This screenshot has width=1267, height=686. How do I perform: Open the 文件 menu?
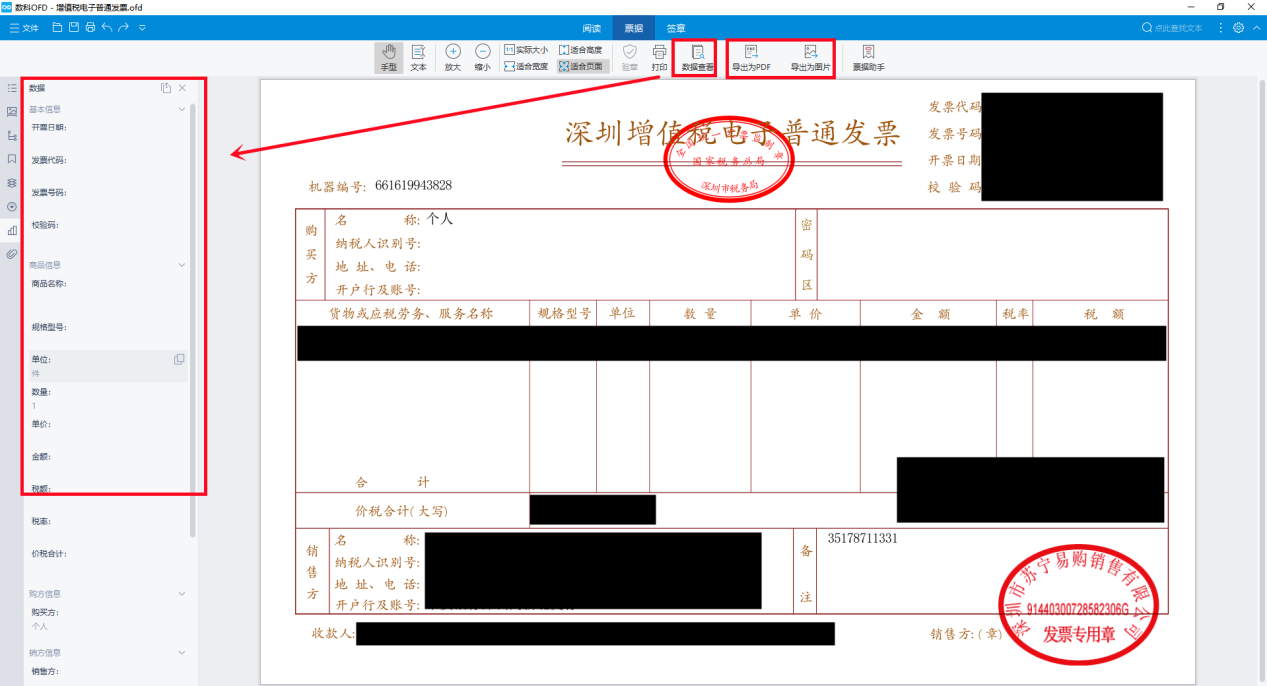pyautogui.click(x=22, y=27)
